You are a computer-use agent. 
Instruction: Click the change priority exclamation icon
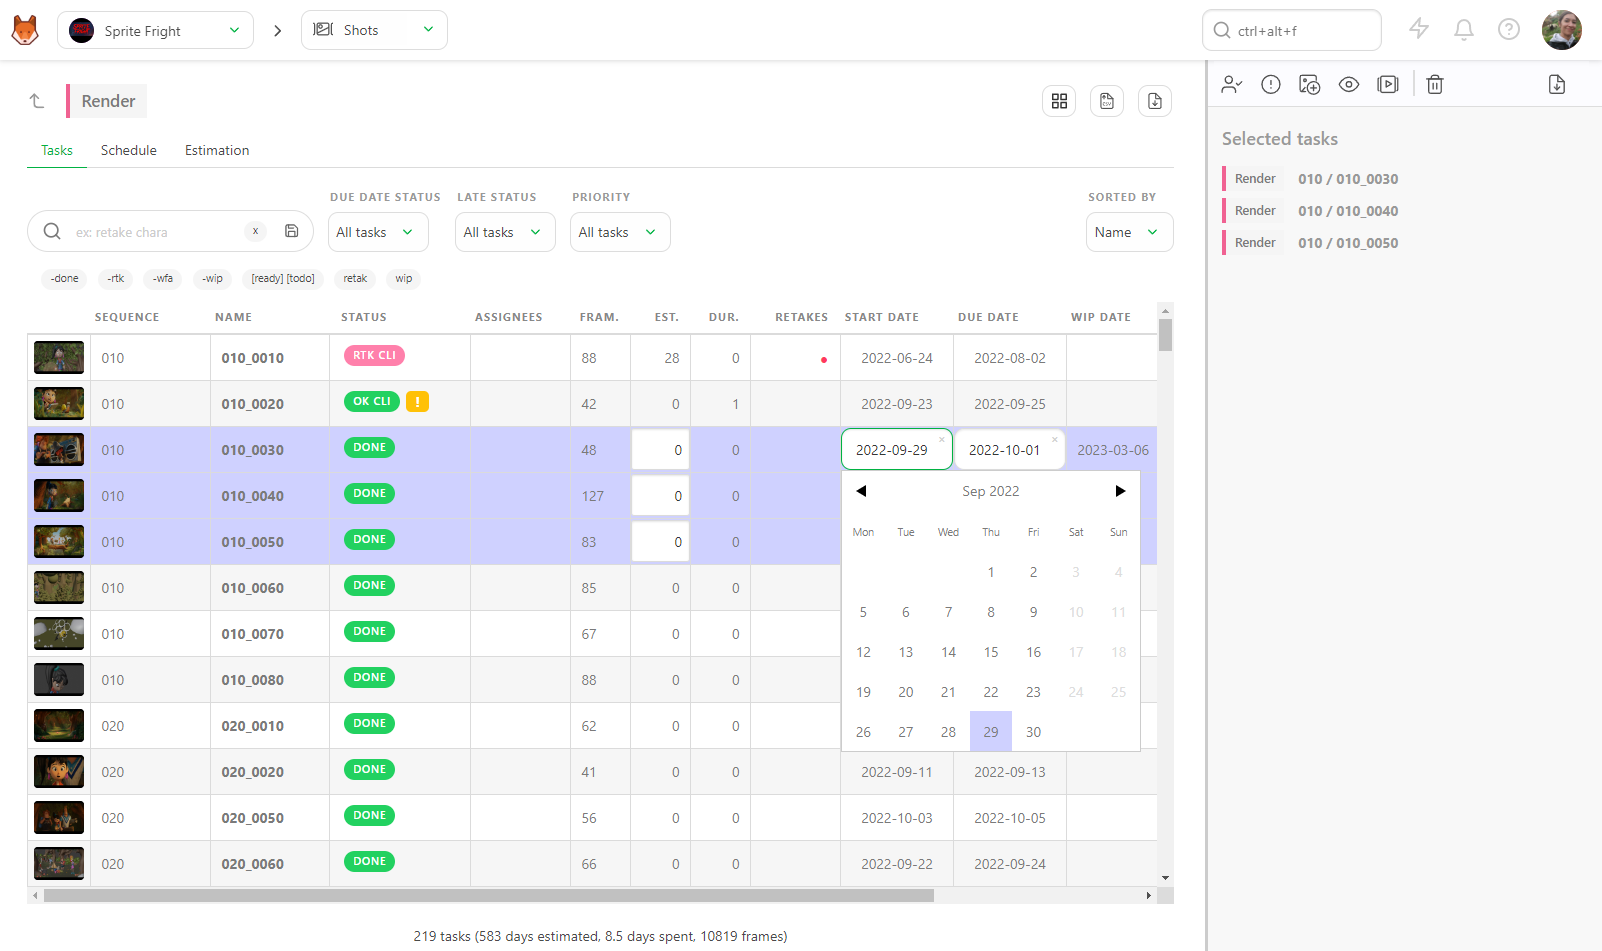click(x=1271, y=85)
